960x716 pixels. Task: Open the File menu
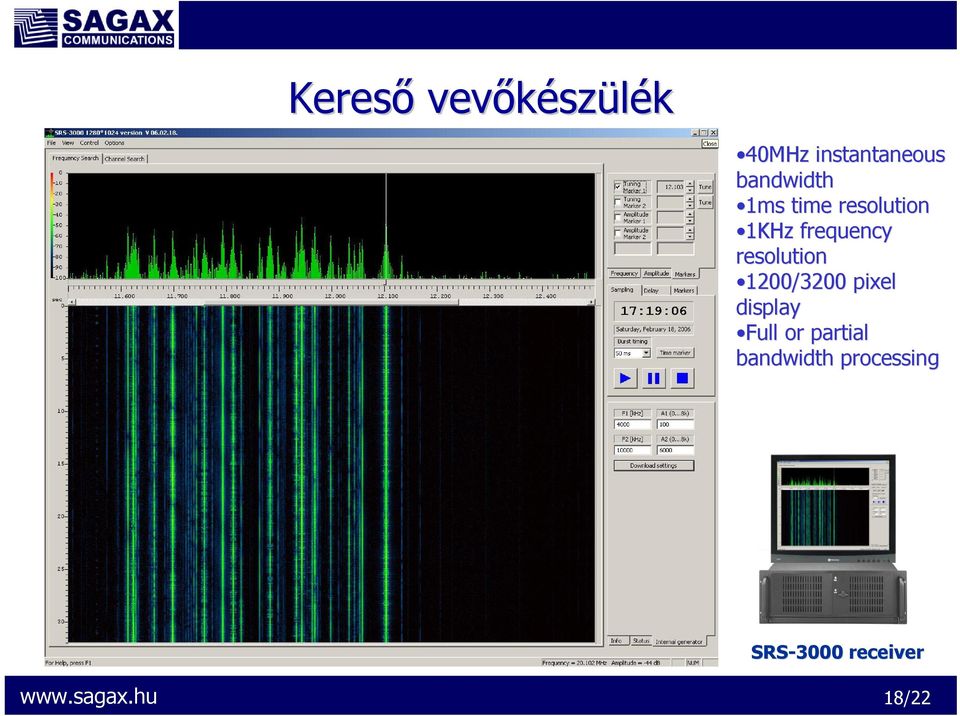(x=51, y=143)
